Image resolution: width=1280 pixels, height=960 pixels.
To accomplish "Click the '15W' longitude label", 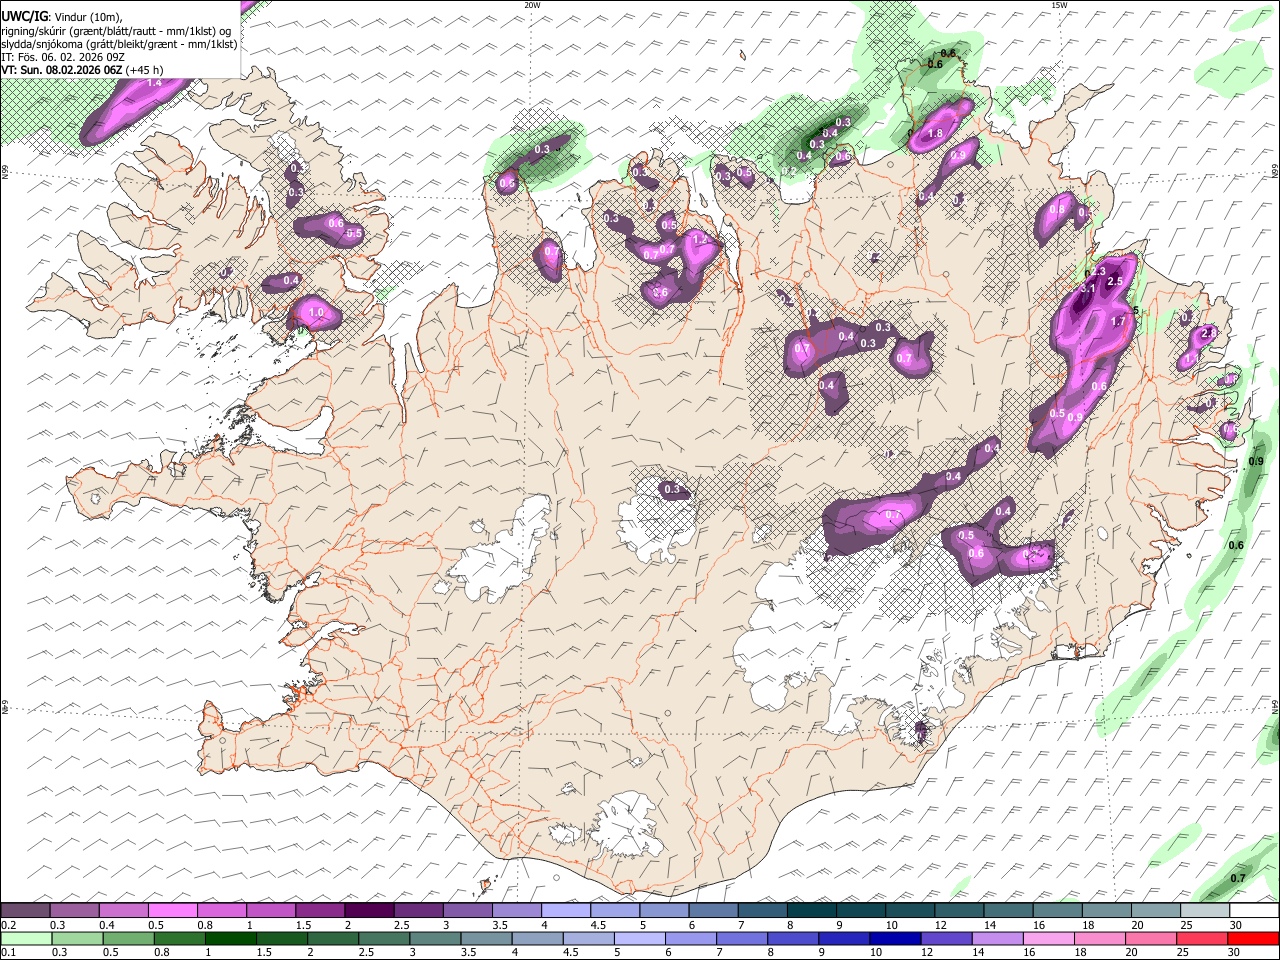I will click(x=1059, y=5).
